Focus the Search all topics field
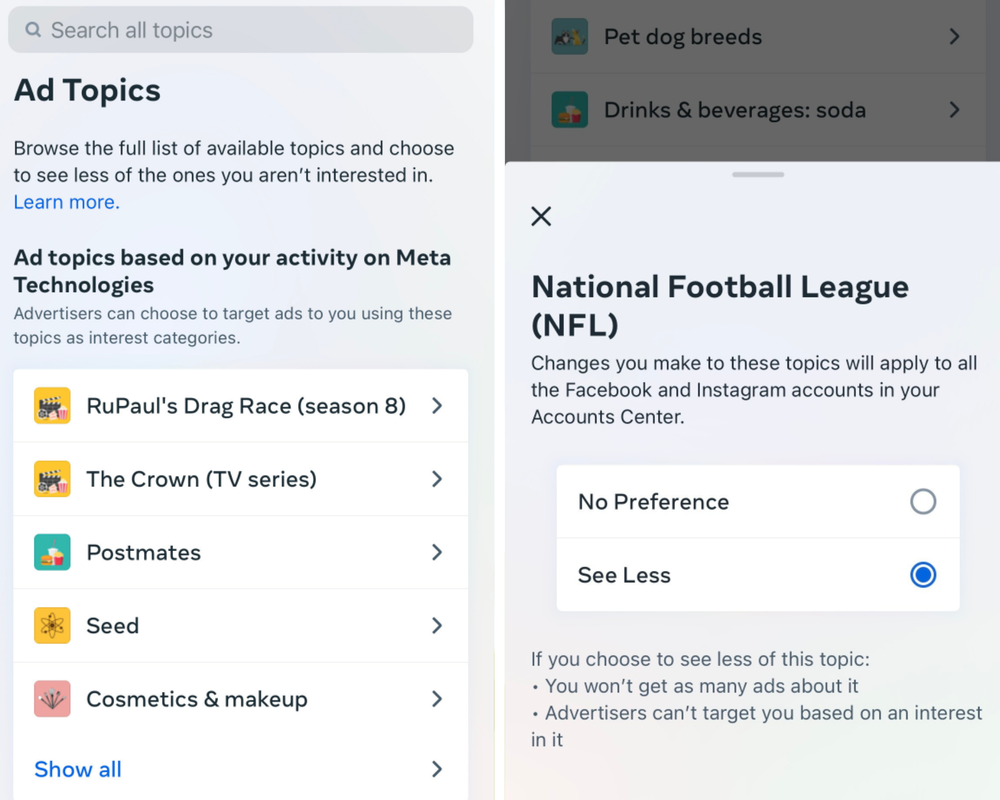This screenshot has height=800, width=1000. 241,30
